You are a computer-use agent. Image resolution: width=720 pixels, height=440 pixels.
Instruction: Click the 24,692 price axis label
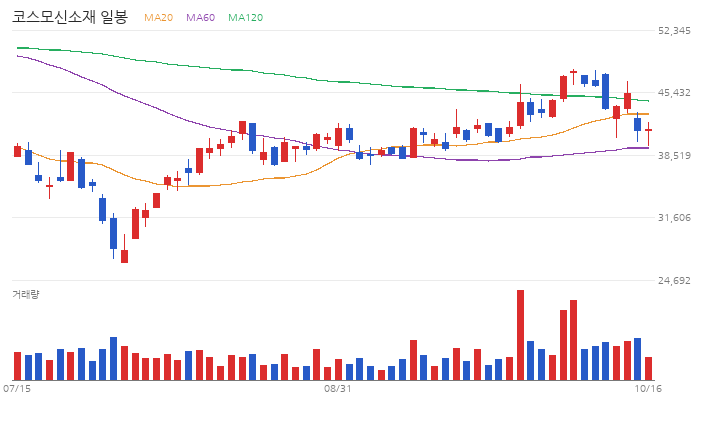(674, 281)
